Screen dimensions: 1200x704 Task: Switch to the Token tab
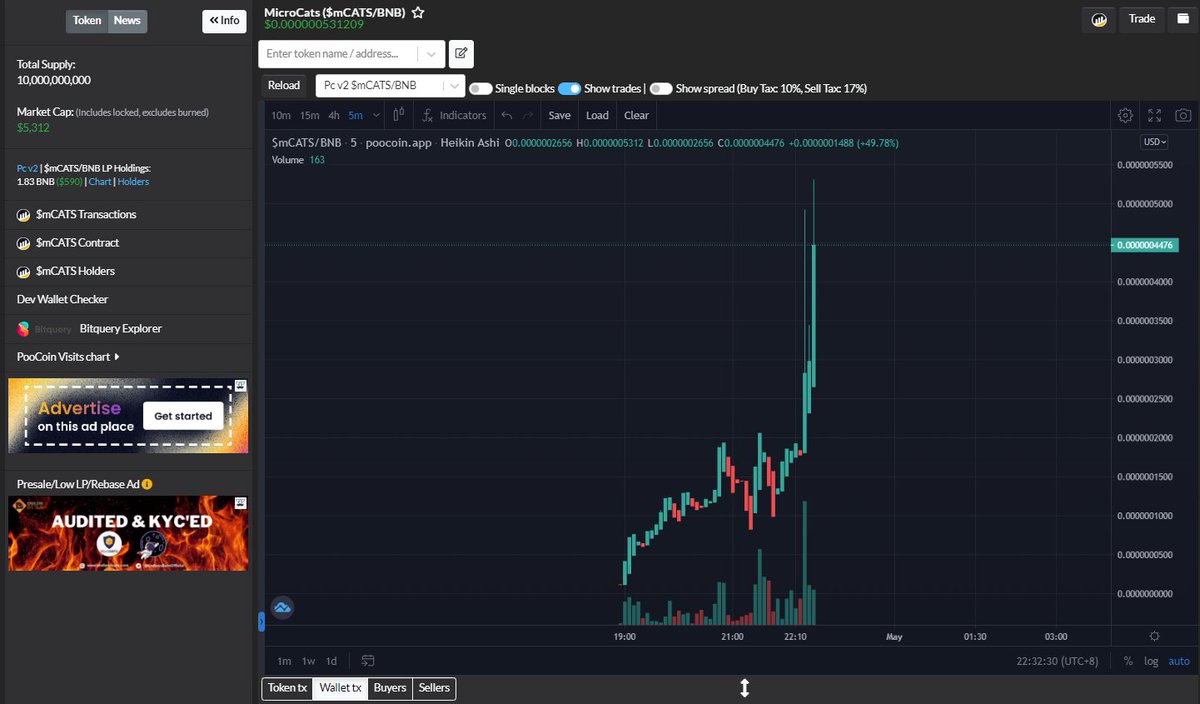click(x=87, y=20)
